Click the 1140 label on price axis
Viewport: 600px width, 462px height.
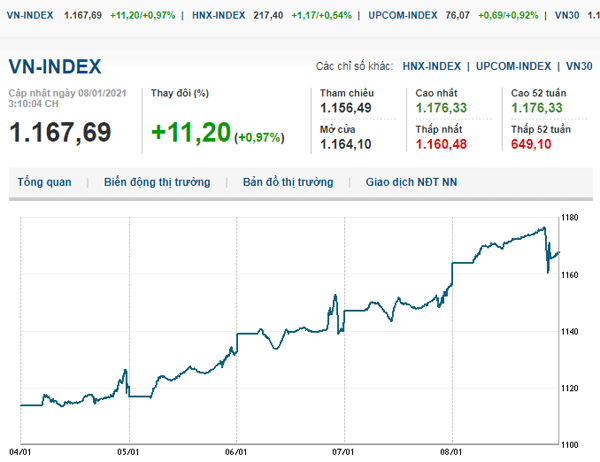tap(571, 331)
